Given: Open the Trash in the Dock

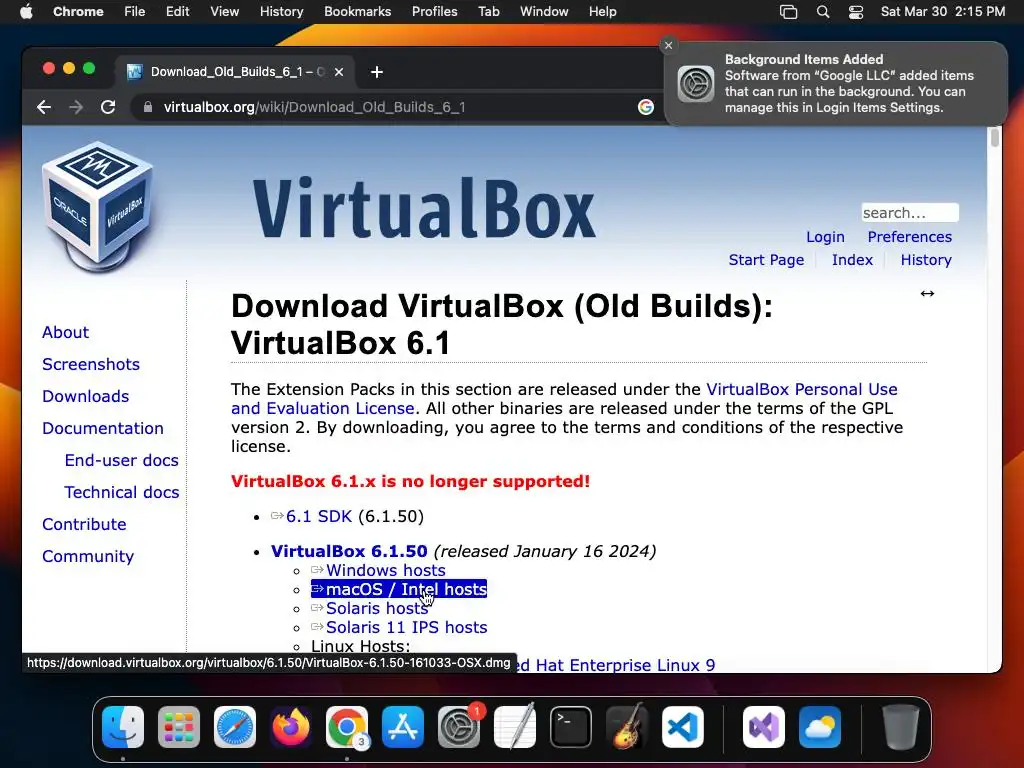Looking at the screenshot, I should [x=901, y=727].
